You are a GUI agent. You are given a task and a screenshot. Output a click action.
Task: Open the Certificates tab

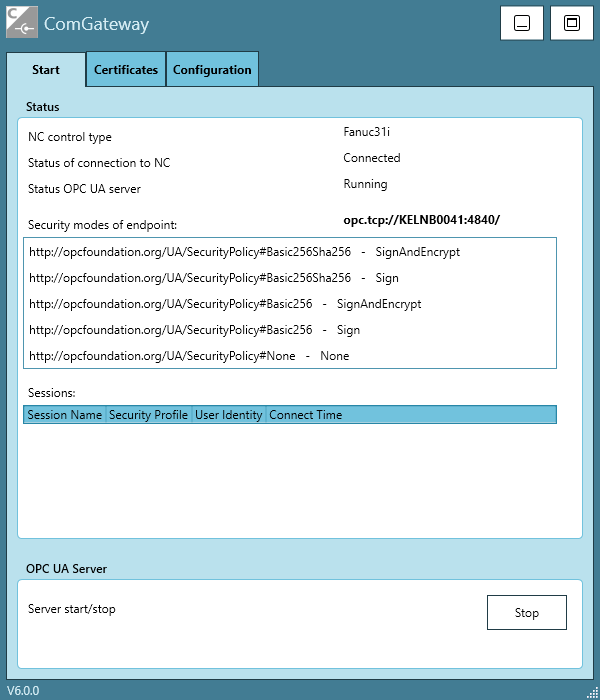126,70
